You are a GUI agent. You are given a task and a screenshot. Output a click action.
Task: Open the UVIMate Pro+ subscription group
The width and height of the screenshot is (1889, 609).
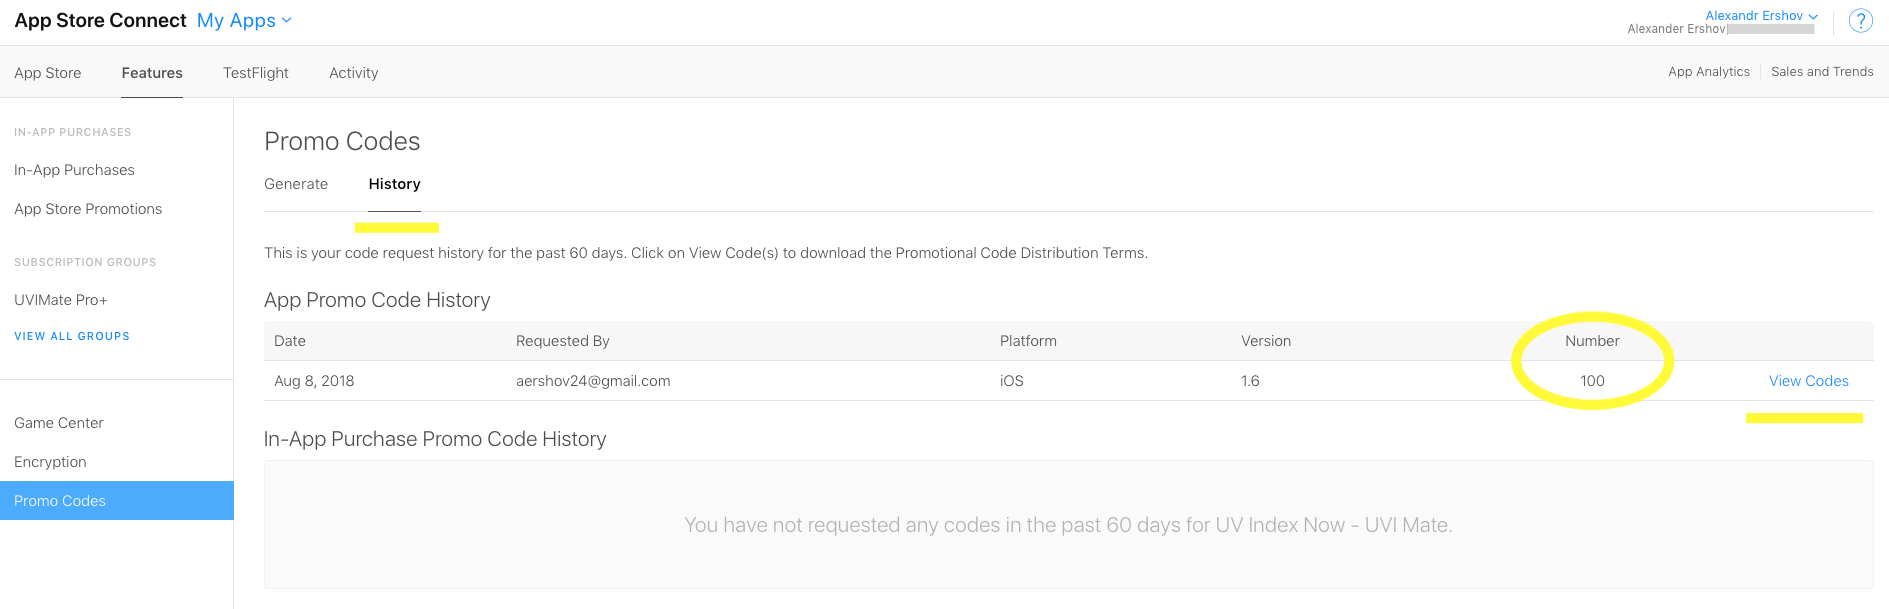point(61,300)
